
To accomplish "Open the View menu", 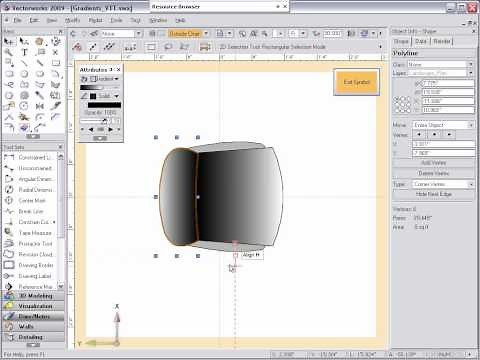I will [51, 20].
